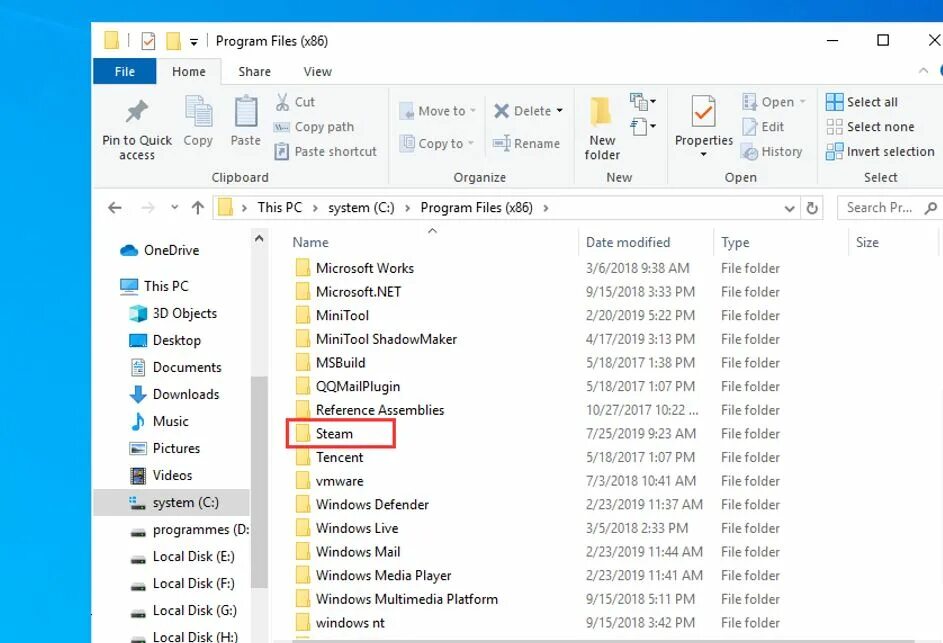Open OneDrive in navigation pane
The height and width of the screenshot is (643, 943).
[x=160, y=250]
